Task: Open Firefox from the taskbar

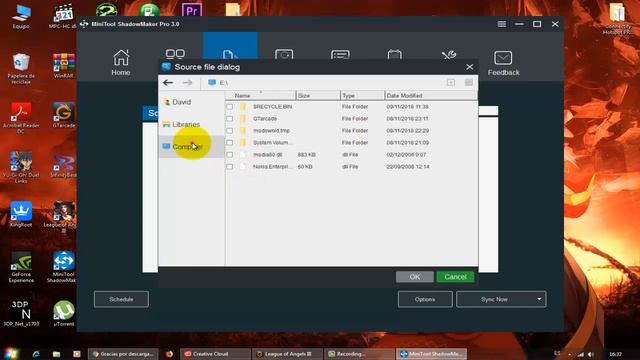Action: [169, 354]
